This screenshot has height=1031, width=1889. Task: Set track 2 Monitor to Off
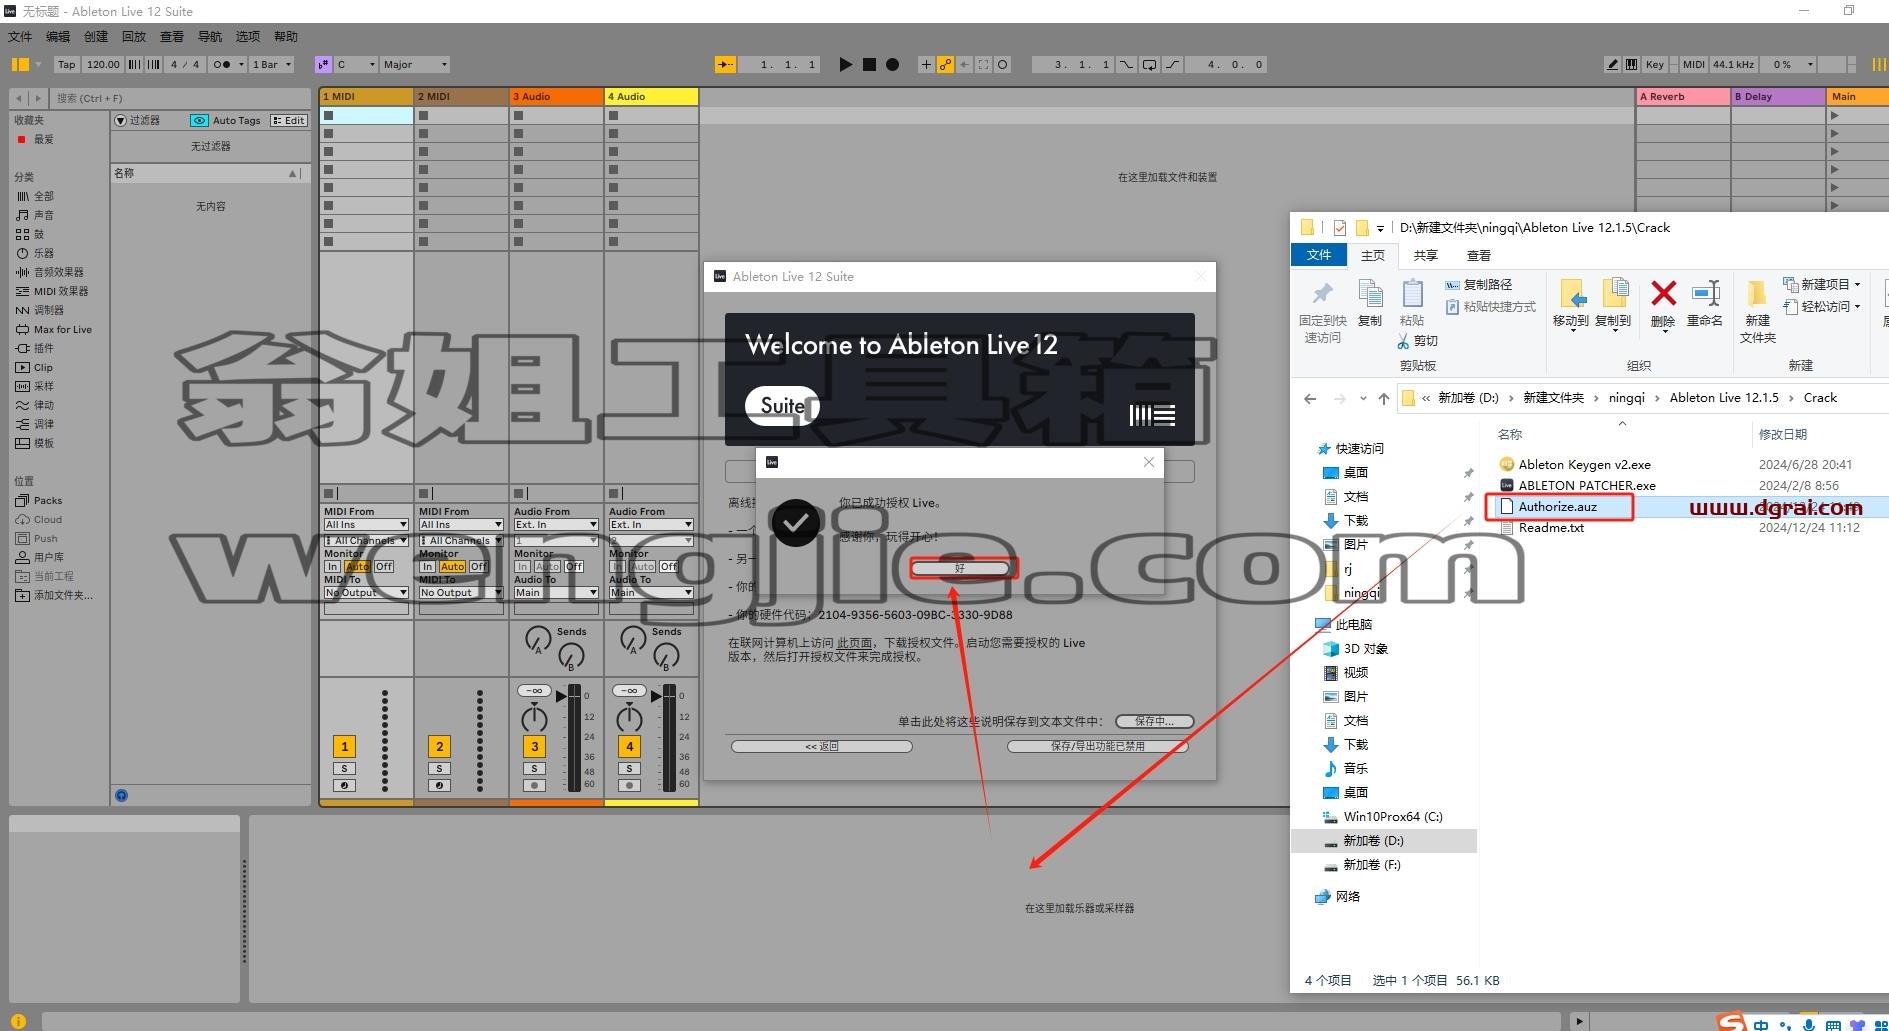(x=479, y=566)
